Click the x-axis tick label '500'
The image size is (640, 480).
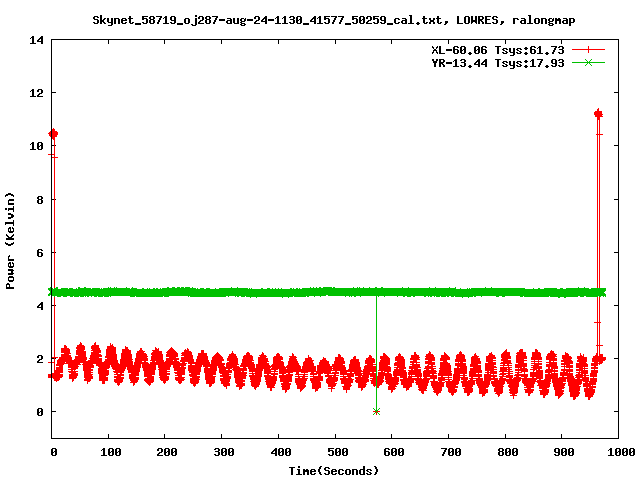pyautogui.click(x=338, y=452)
